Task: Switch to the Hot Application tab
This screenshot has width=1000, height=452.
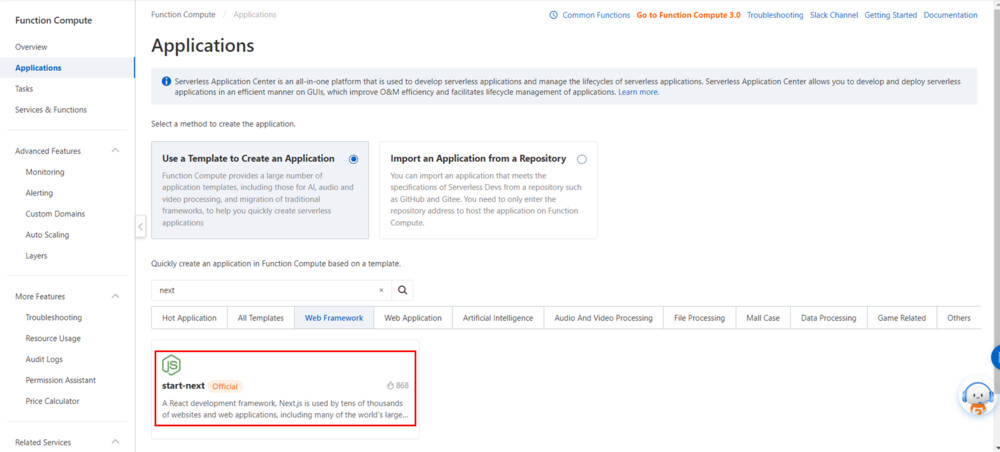Action: (189, 317)
